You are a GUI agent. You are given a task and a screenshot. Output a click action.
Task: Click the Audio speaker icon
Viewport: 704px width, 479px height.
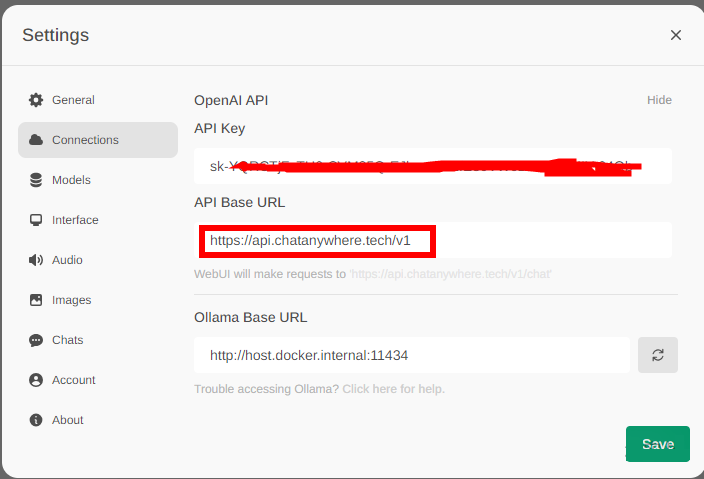(36, 260)
